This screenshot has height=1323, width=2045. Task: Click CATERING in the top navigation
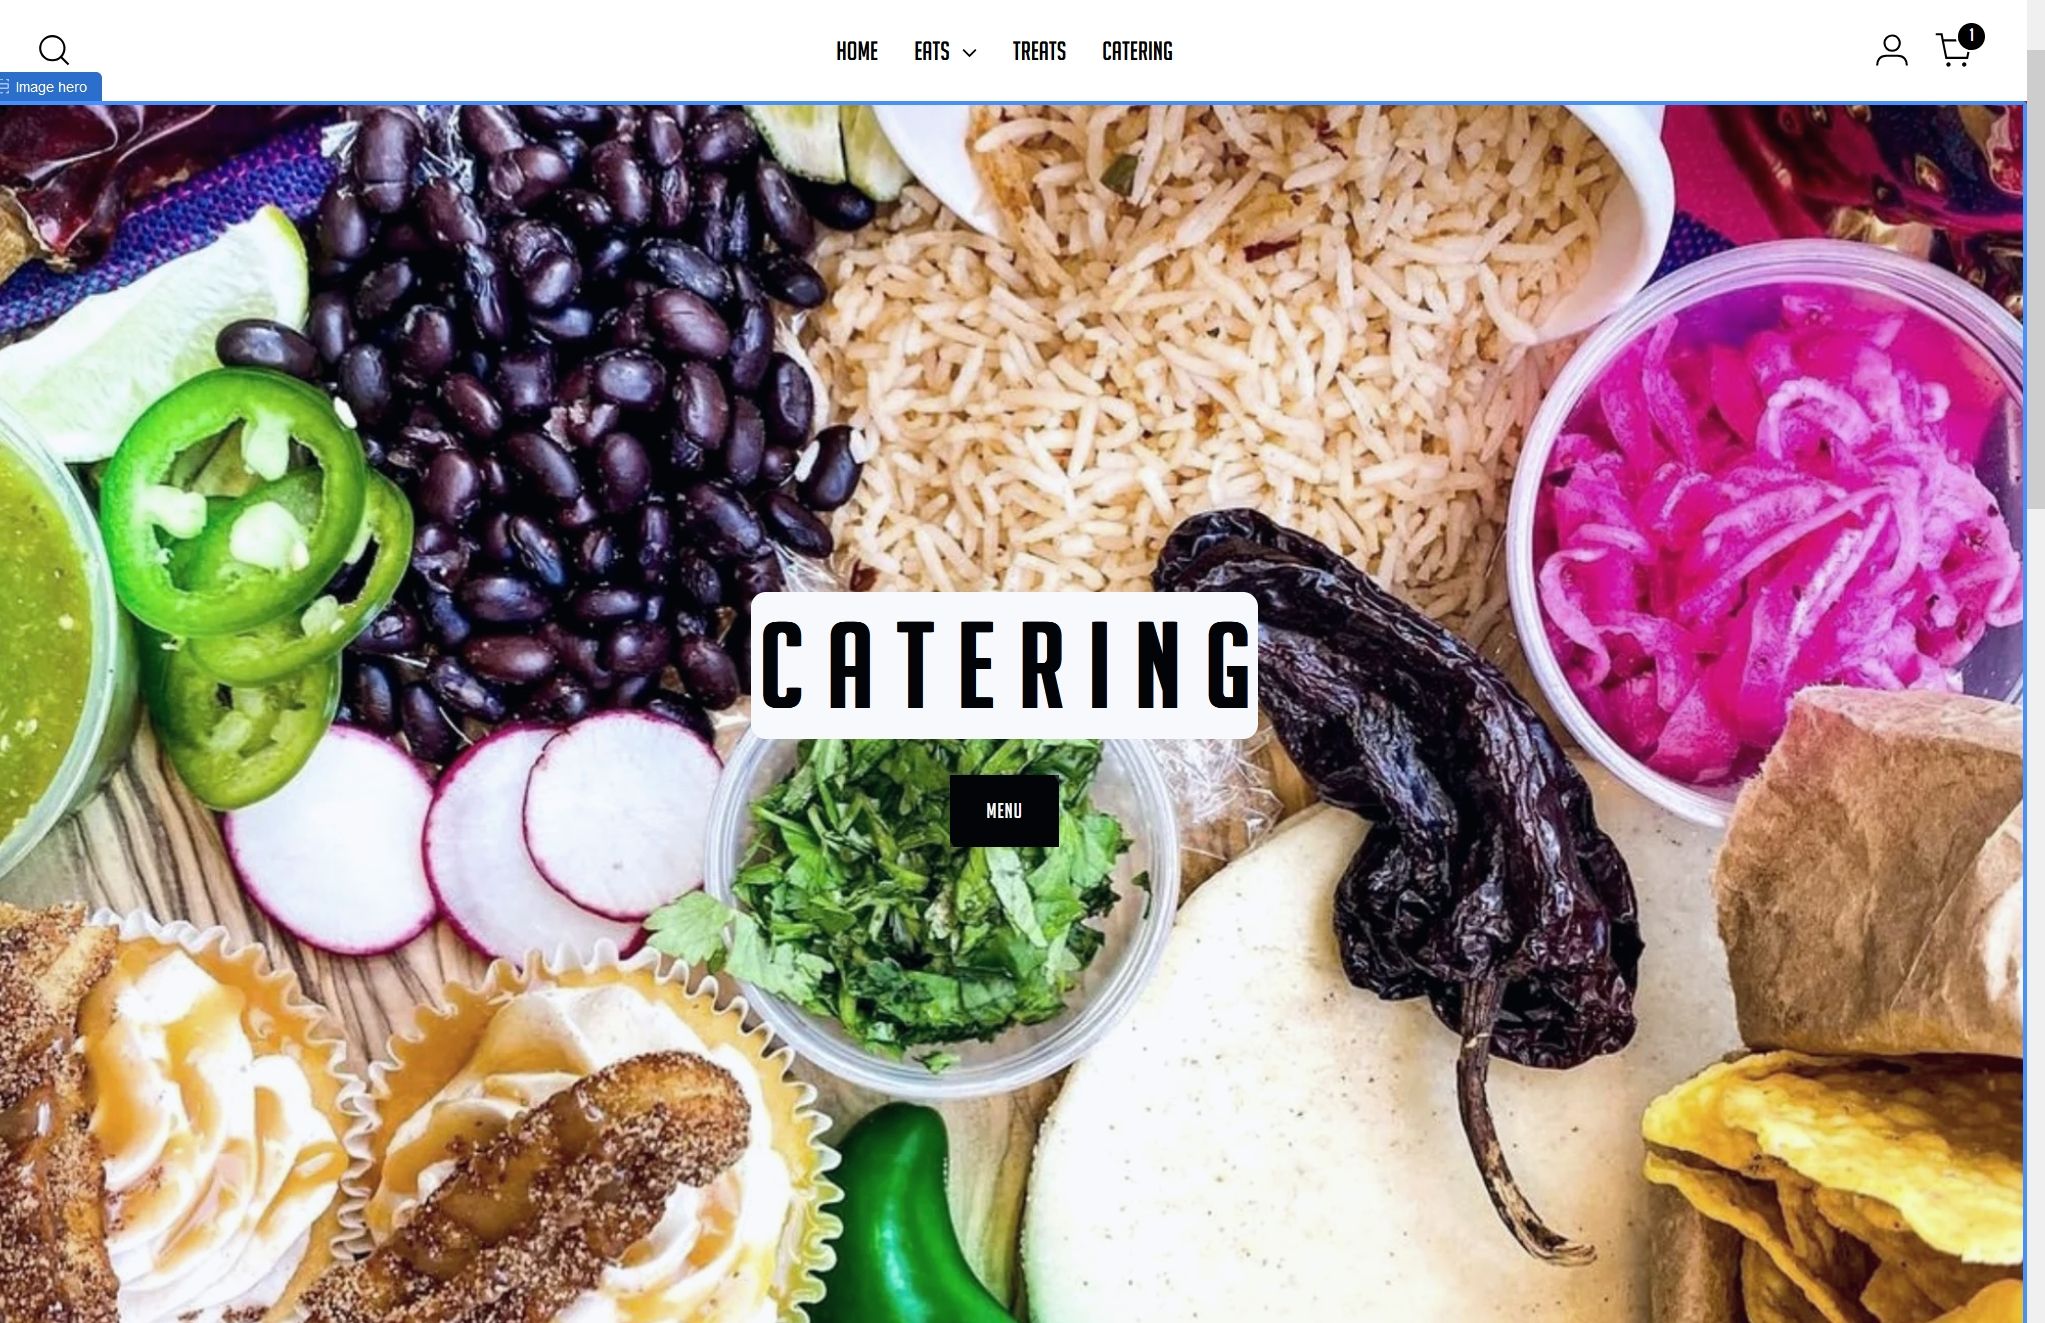[x=1137, y=51]
